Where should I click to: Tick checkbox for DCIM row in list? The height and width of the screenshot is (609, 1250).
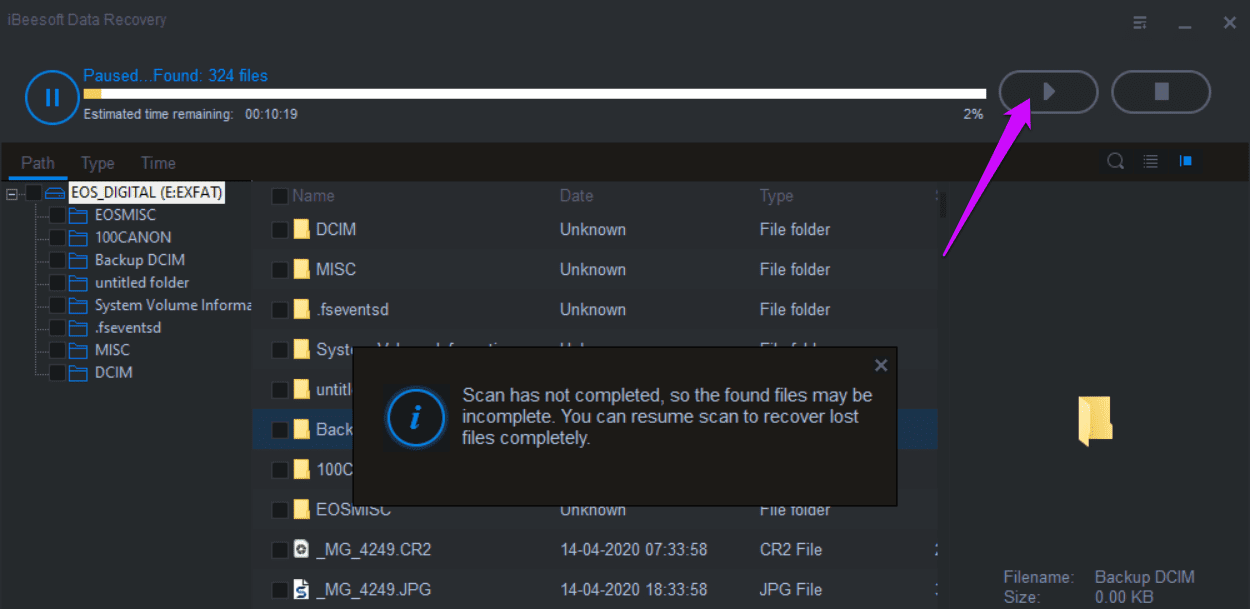pyautogui.click(x=280, y=229)
